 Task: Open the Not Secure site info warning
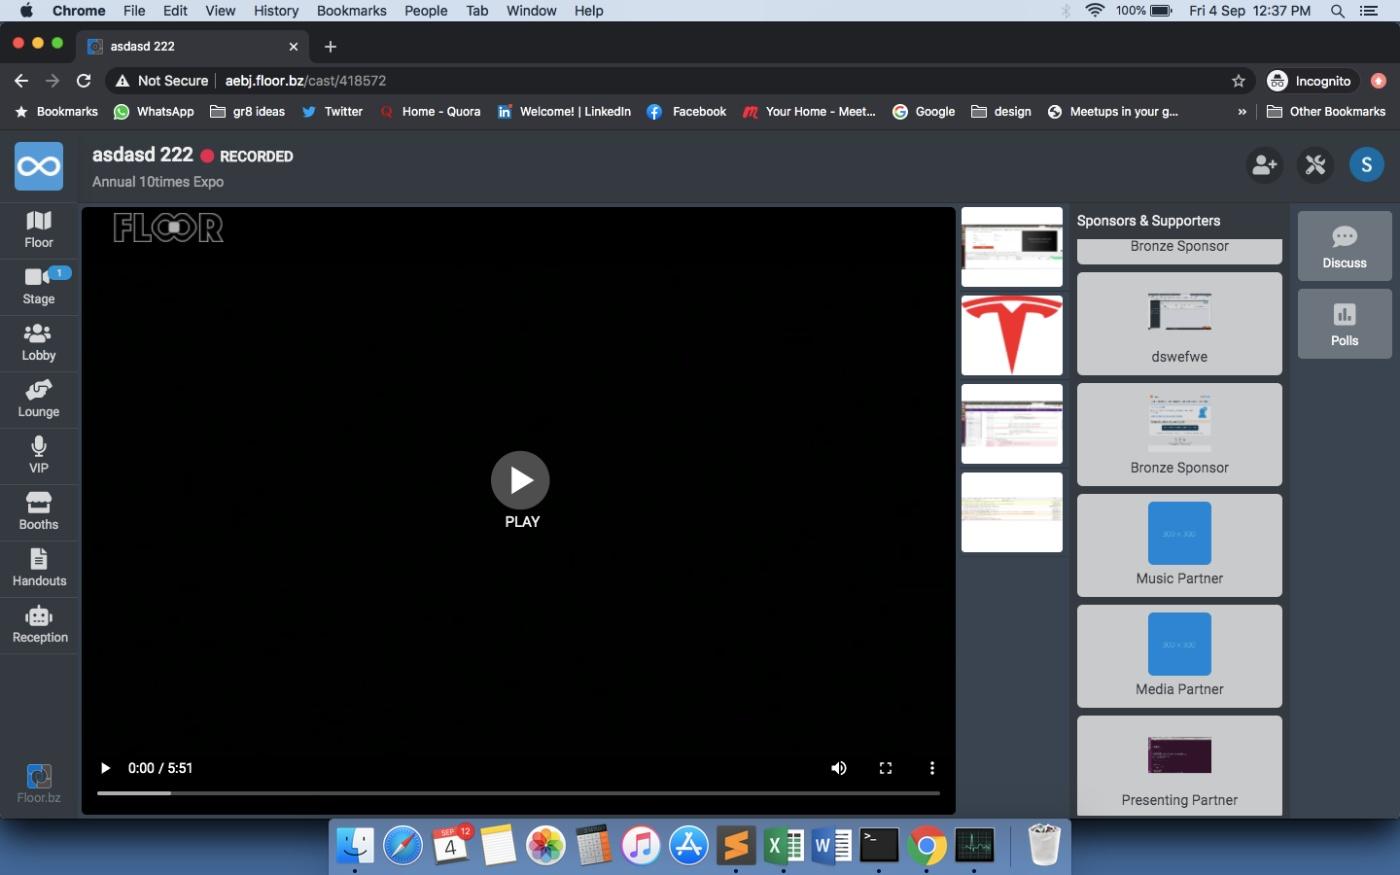point(162,81)
